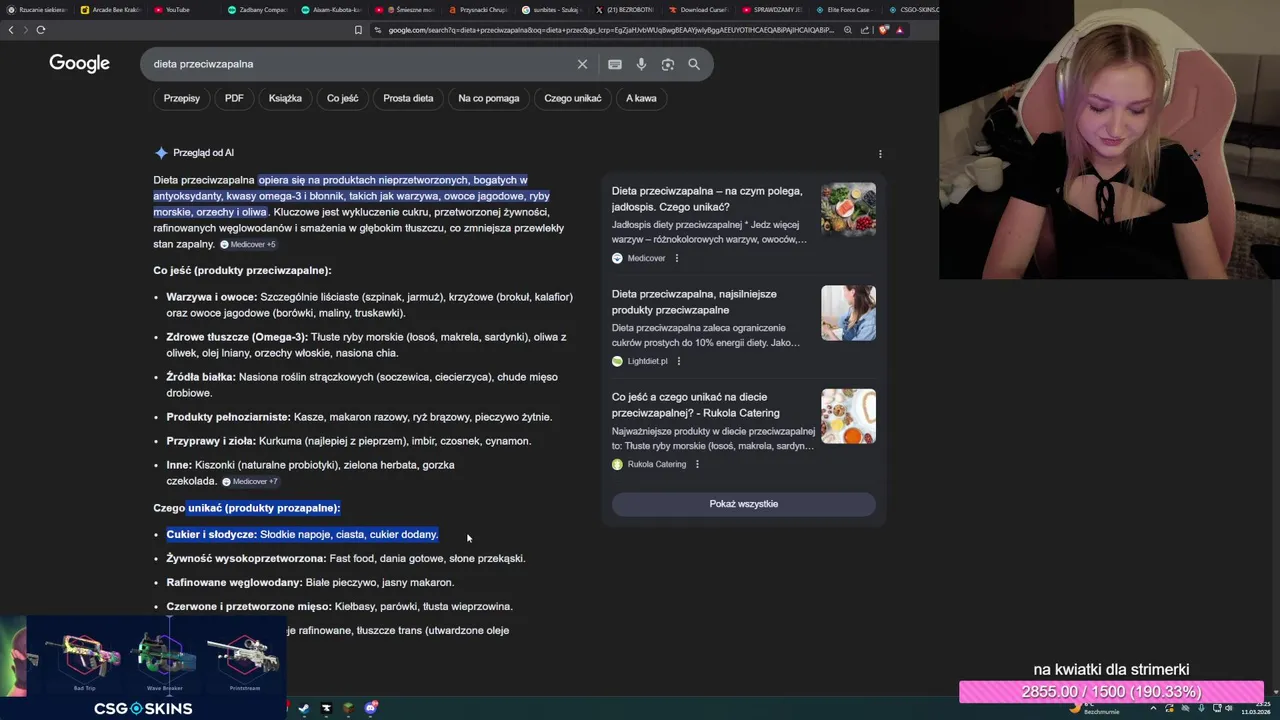
Task: Open the Epic-style black app in taskbar
Action: pos(326,708)
